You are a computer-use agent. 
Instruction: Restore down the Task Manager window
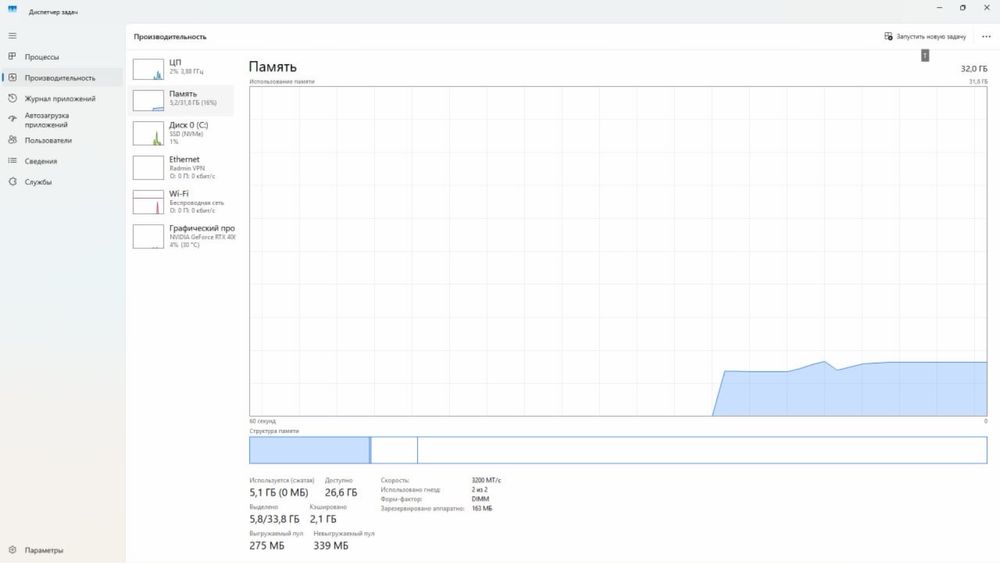(962, 8)
